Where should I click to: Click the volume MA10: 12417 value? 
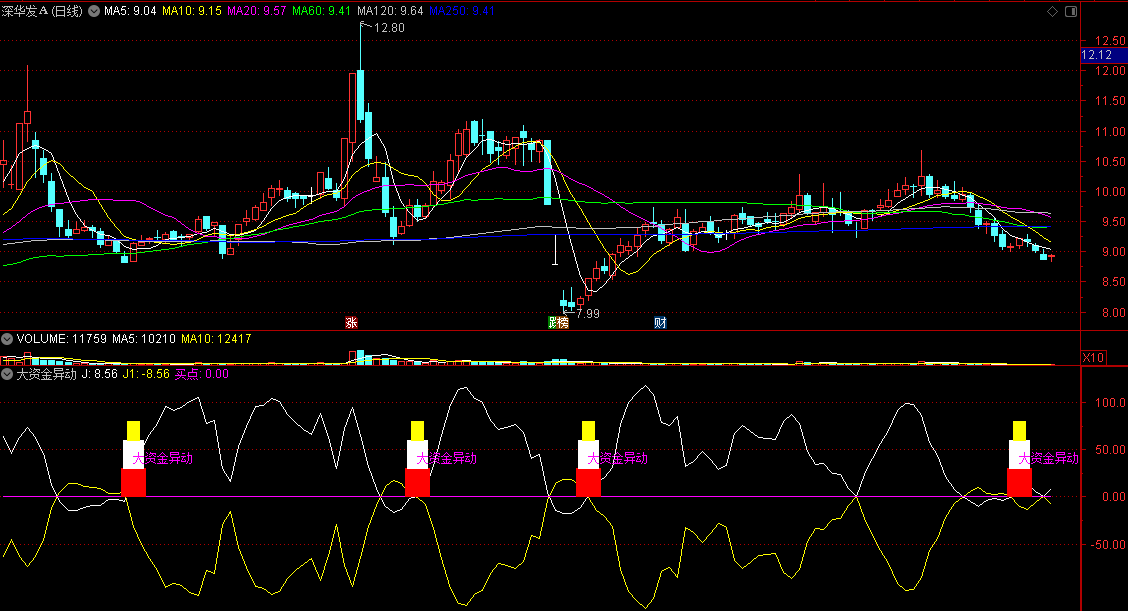[x=216, y=339]
